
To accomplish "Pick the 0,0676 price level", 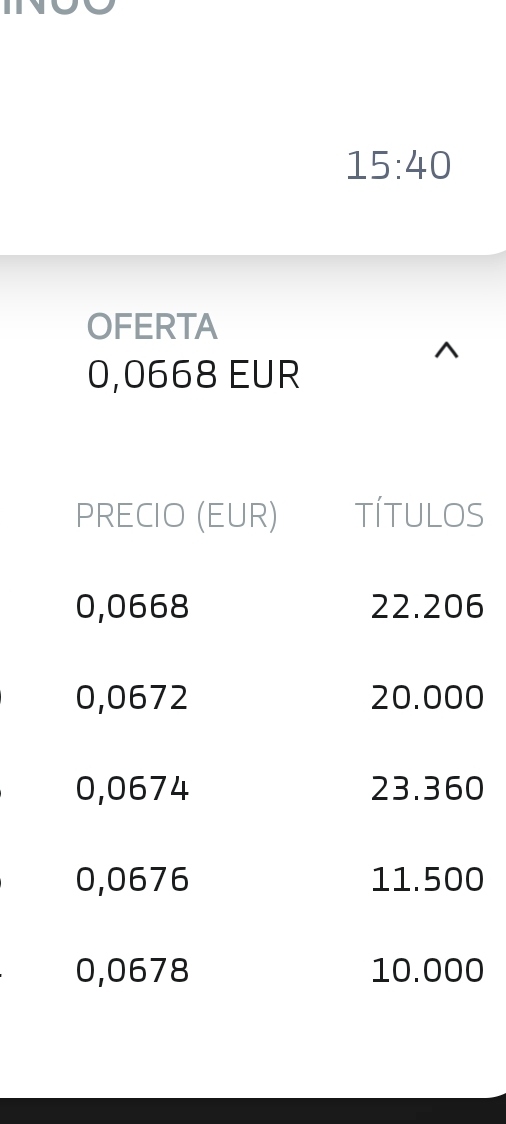I will (x=133, y=880).
